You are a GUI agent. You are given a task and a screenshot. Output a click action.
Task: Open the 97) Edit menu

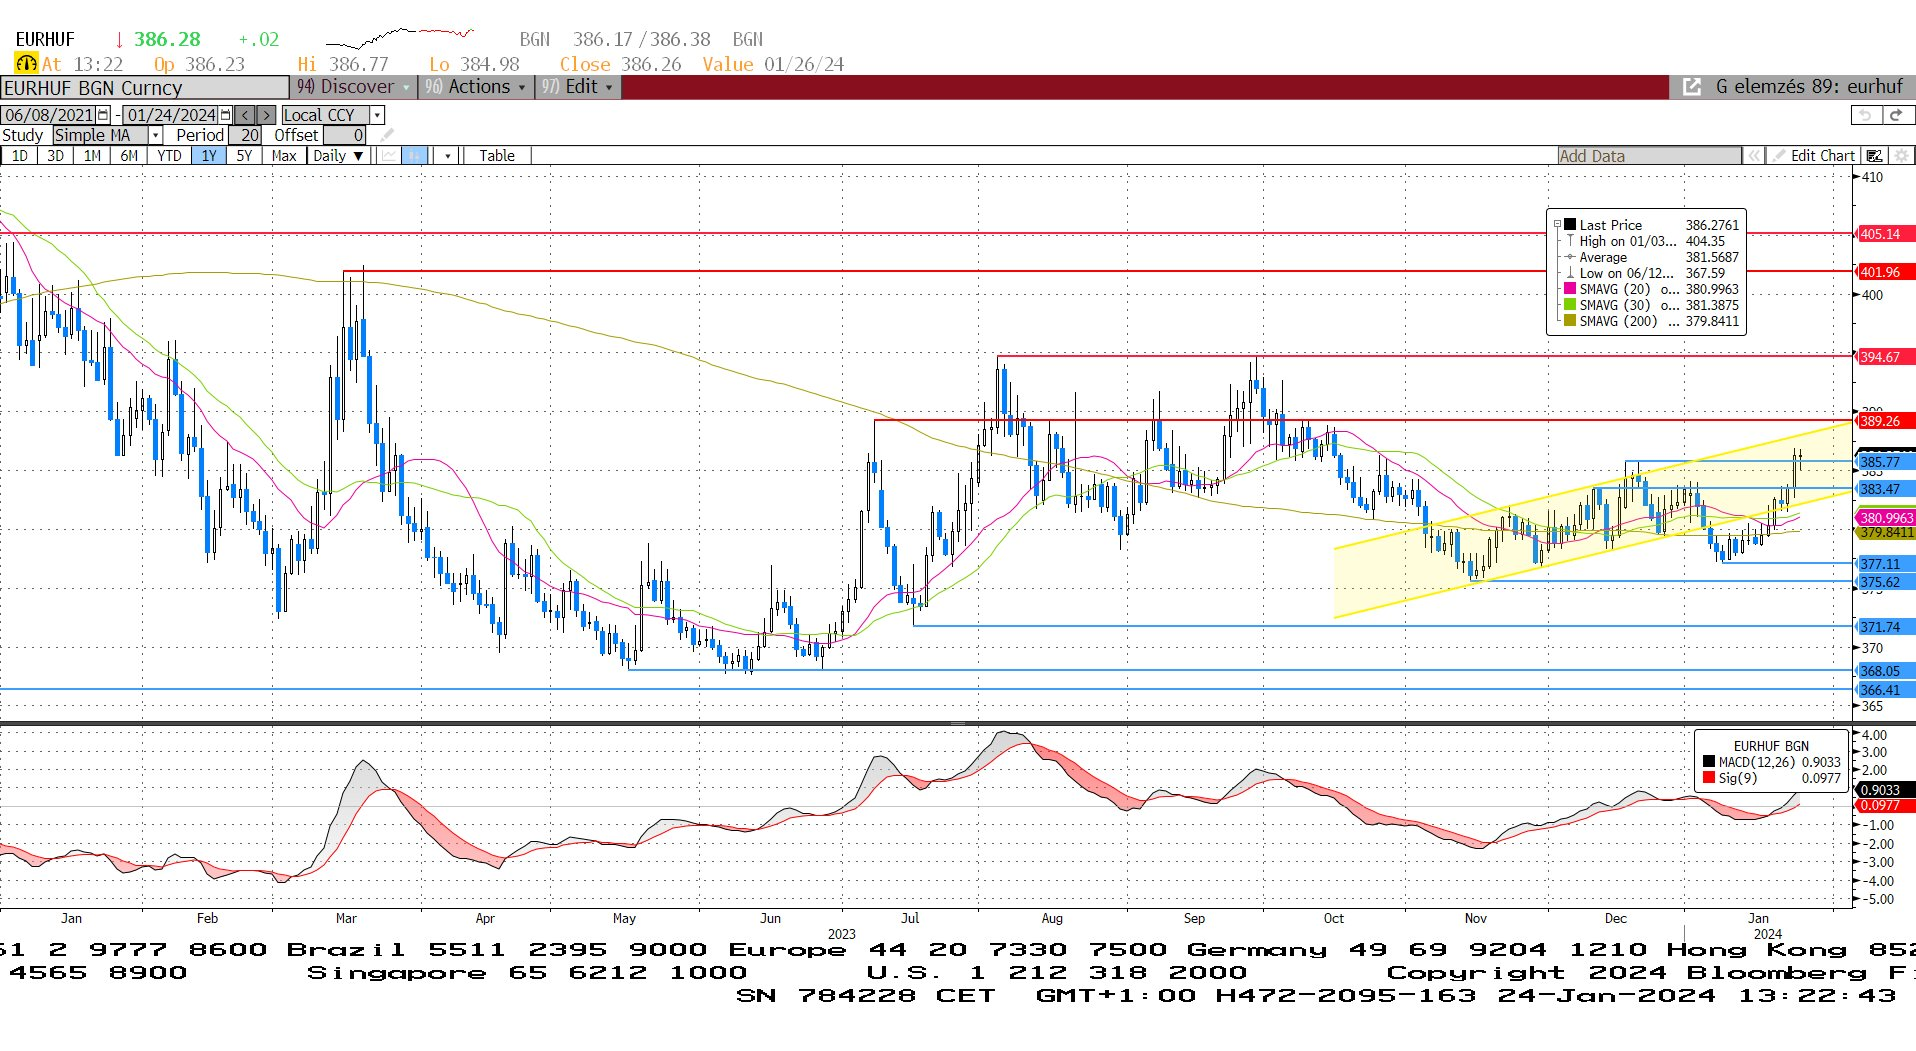[578, 87]
